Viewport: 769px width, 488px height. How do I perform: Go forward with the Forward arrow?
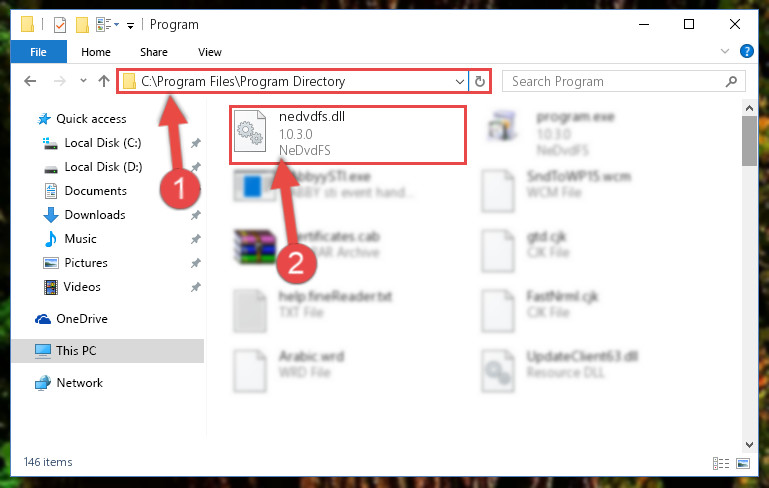(59, 81)
